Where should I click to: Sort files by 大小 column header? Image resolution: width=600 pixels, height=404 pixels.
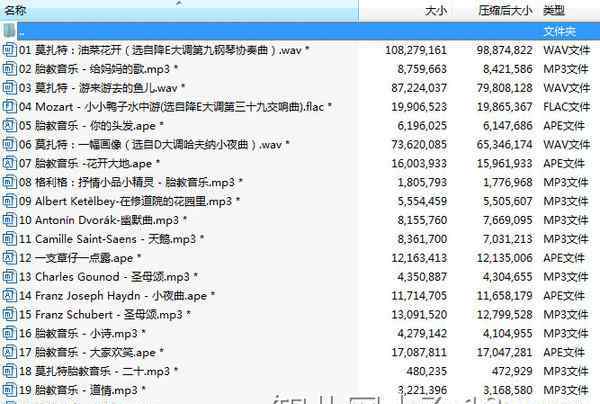click(436, 10)
